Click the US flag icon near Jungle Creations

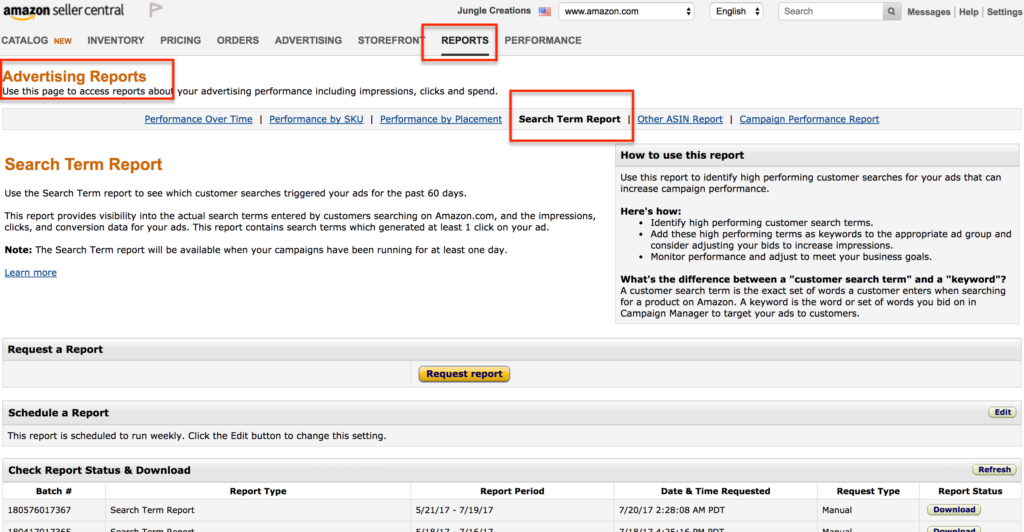coord(545,11)
